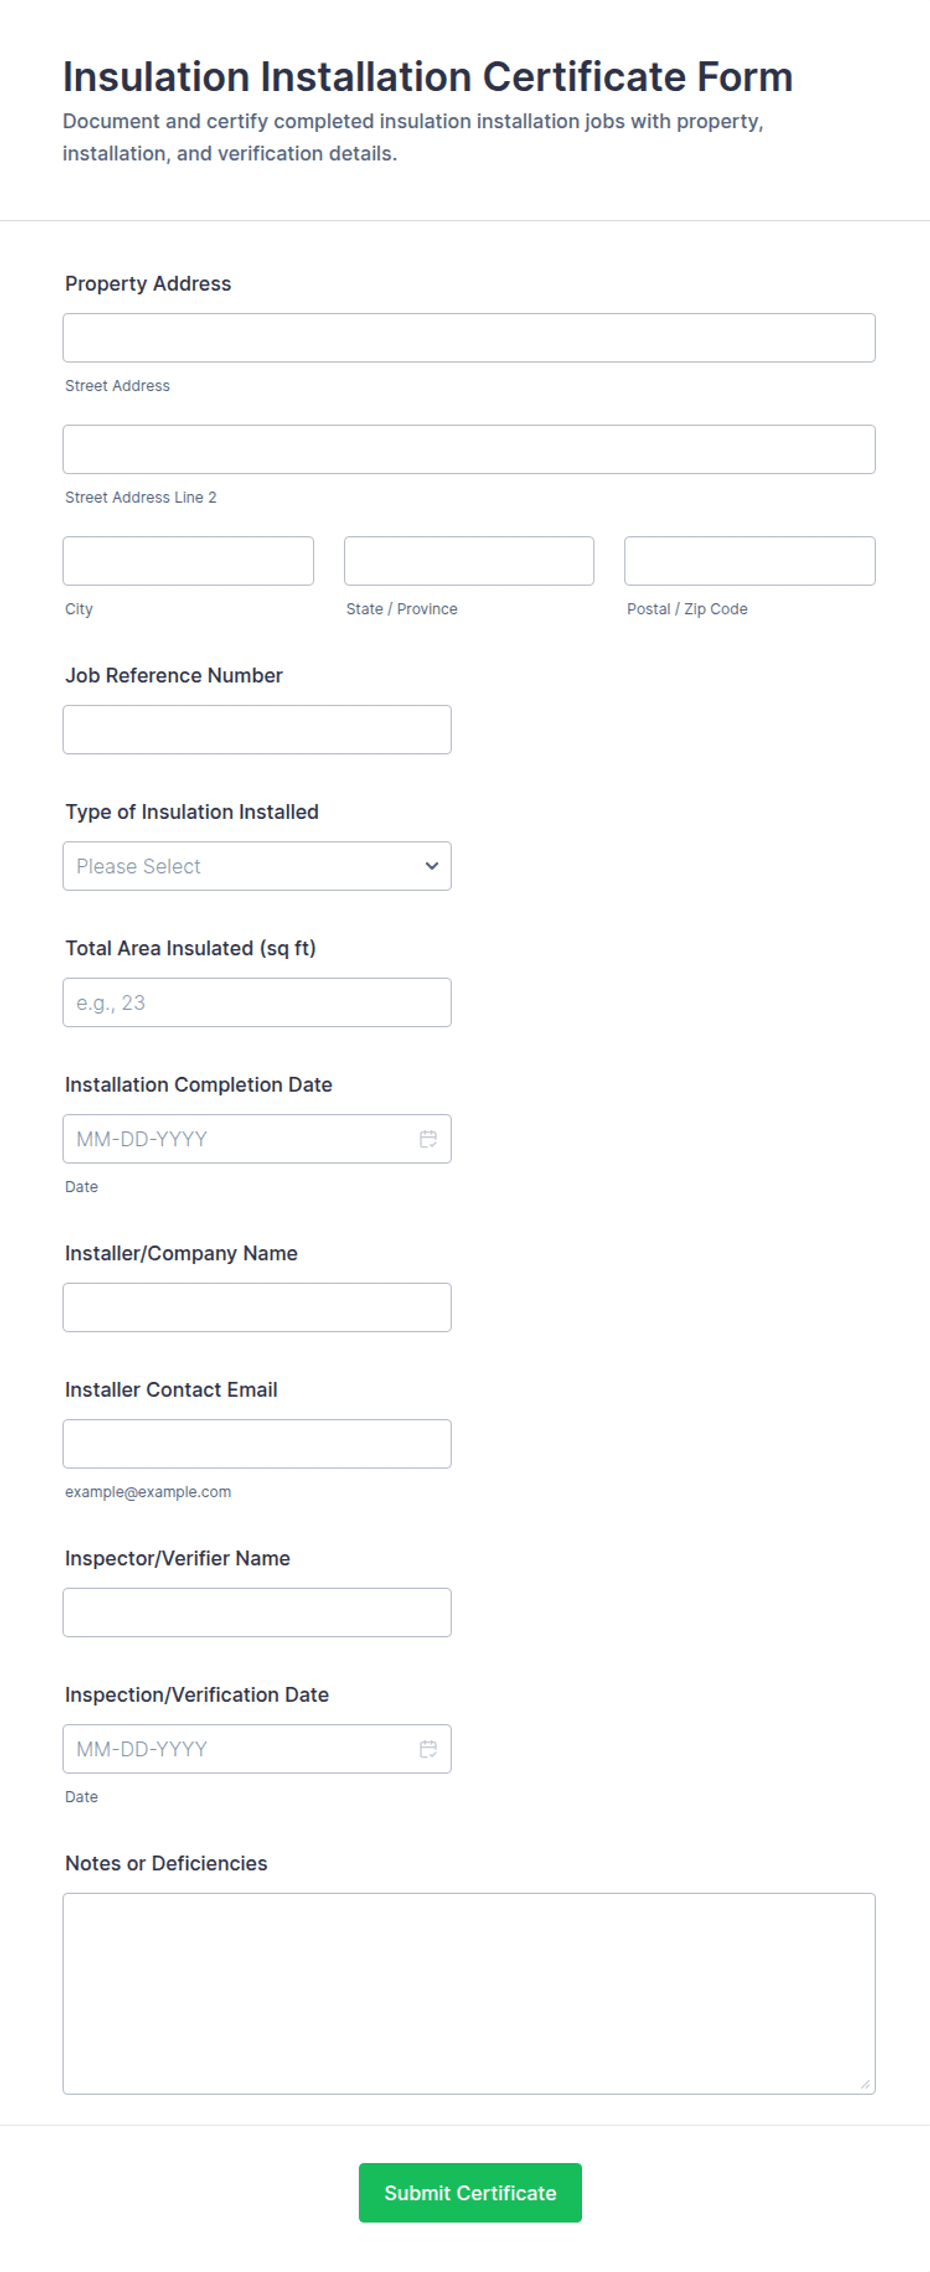This screenshot has height=2272, width=930.
Task: Click the Installation Completion Date text field
Action: 230,1138
